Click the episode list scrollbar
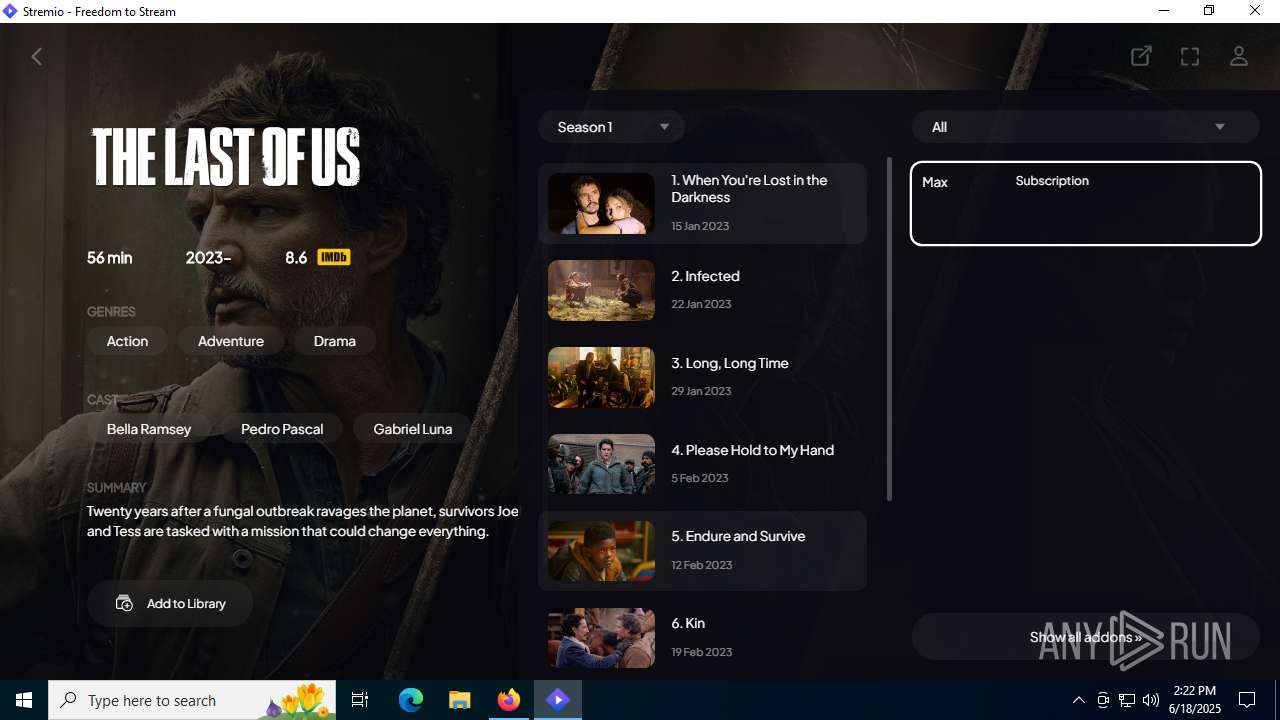 (x=889, y=329)
